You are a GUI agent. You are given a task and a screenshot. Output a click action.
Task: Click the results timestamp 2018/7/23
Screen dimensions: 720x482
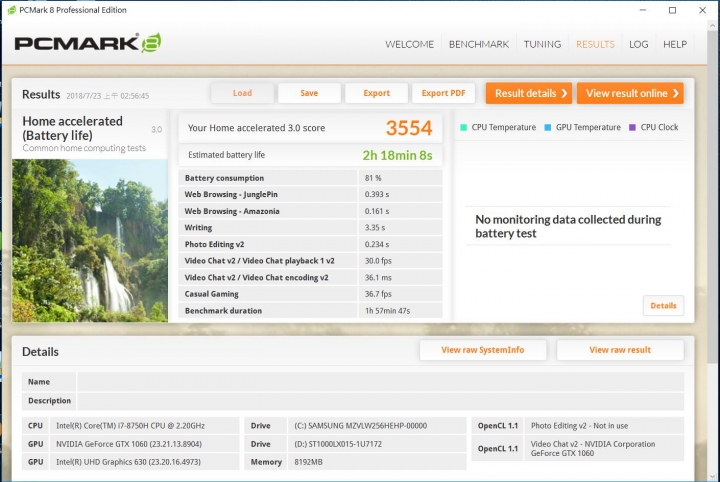coord(107,96)
